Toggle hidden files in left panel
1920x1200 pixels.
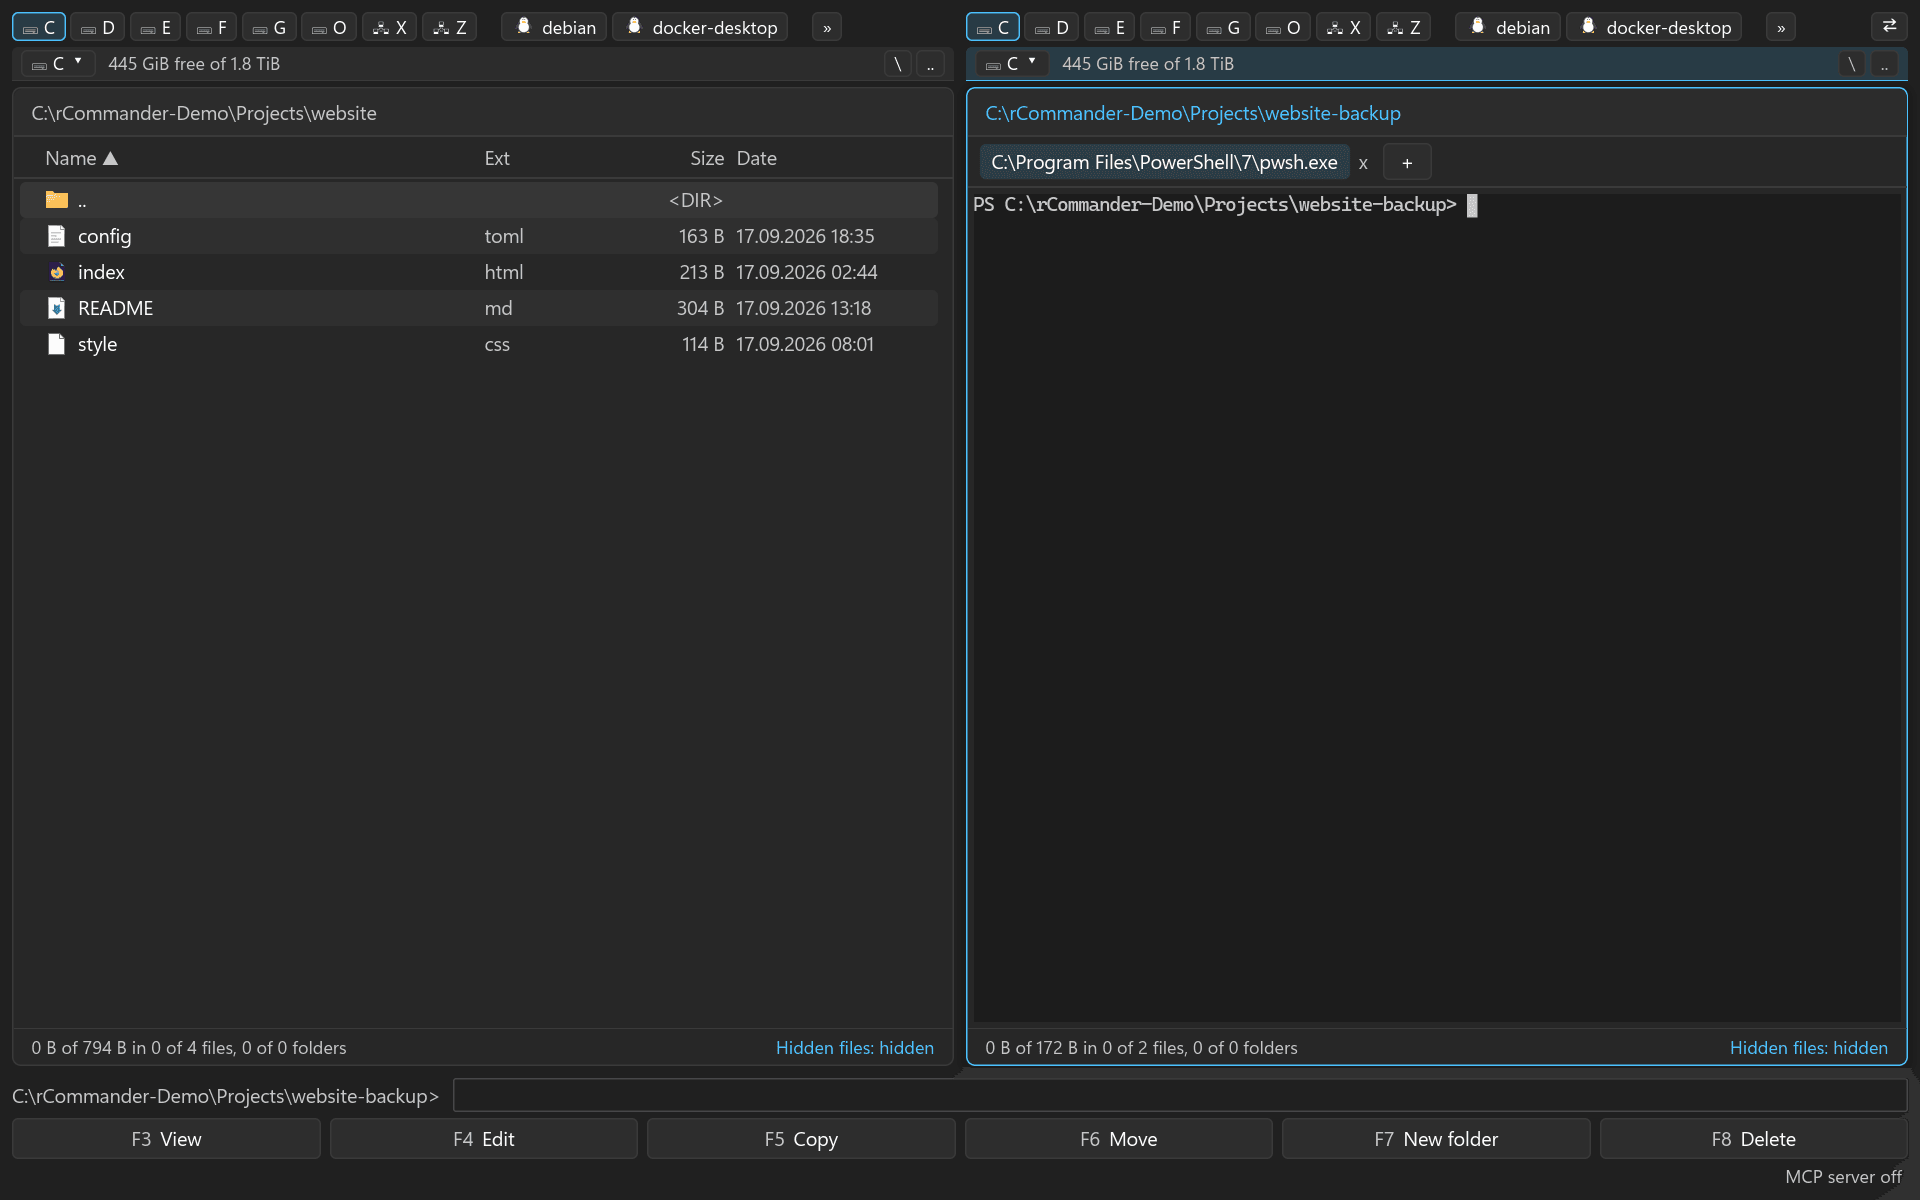point(855,1047)
